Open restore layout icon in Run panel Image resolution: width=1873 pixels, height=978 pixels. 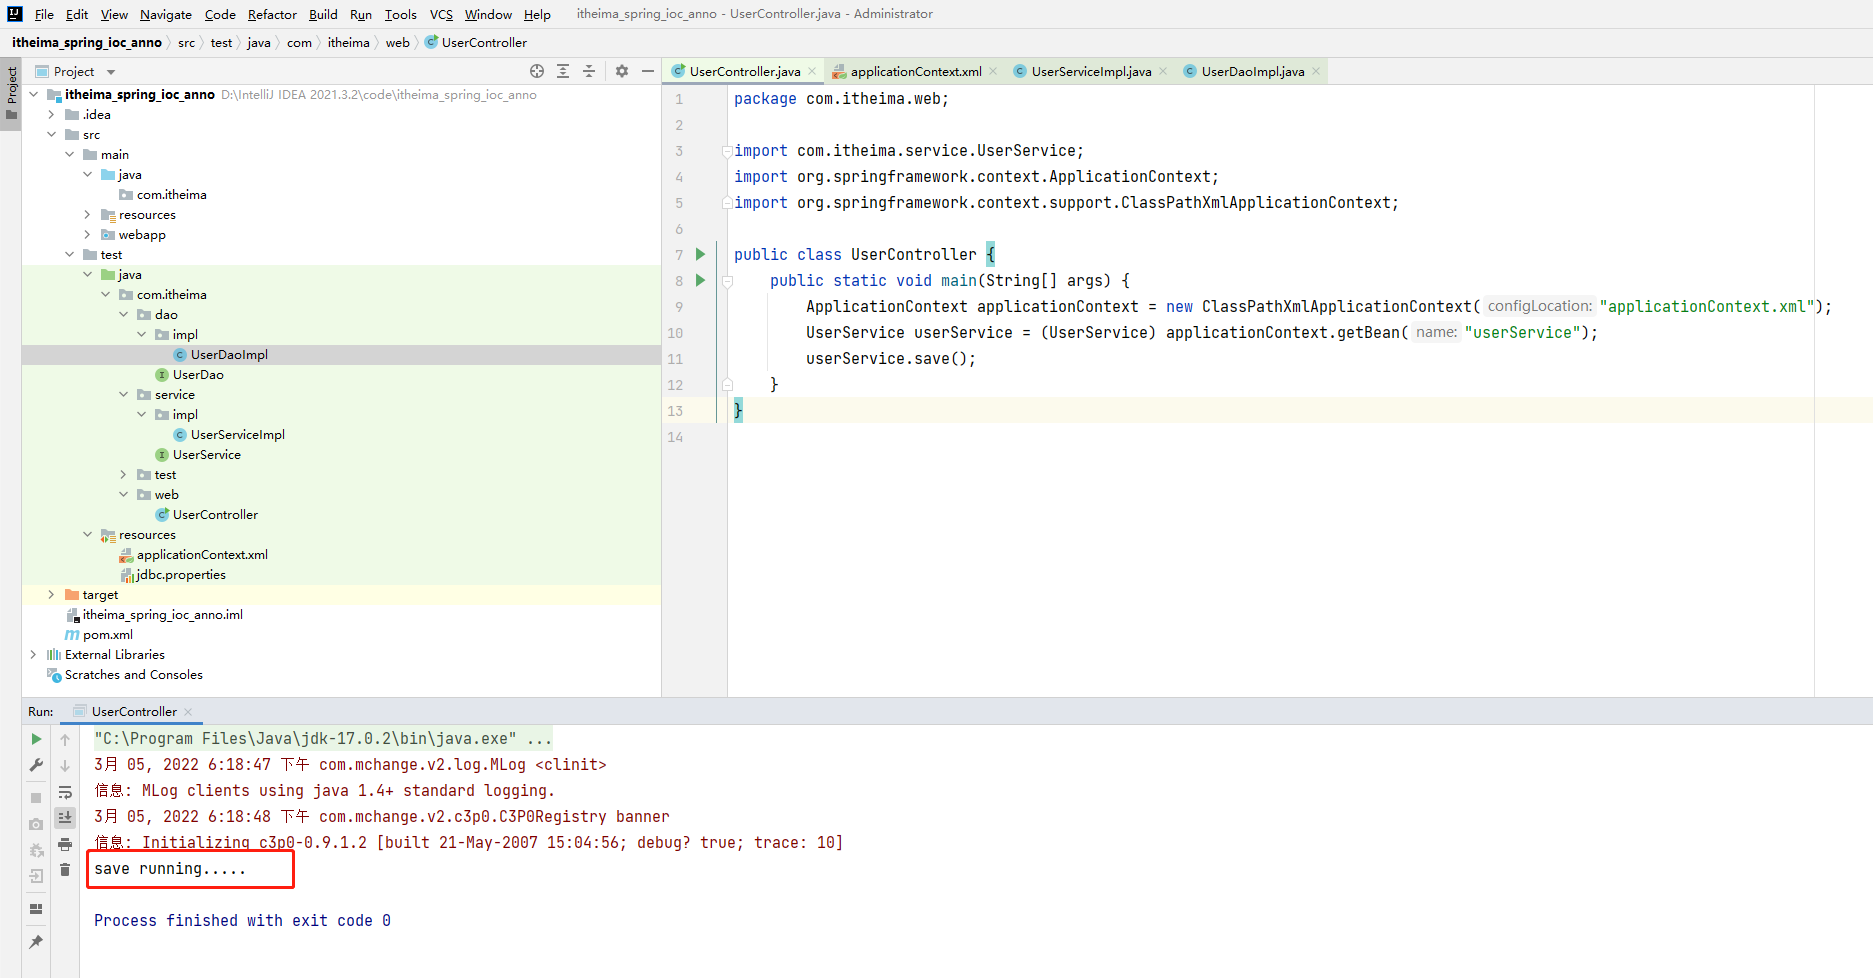tap(36, 909)
